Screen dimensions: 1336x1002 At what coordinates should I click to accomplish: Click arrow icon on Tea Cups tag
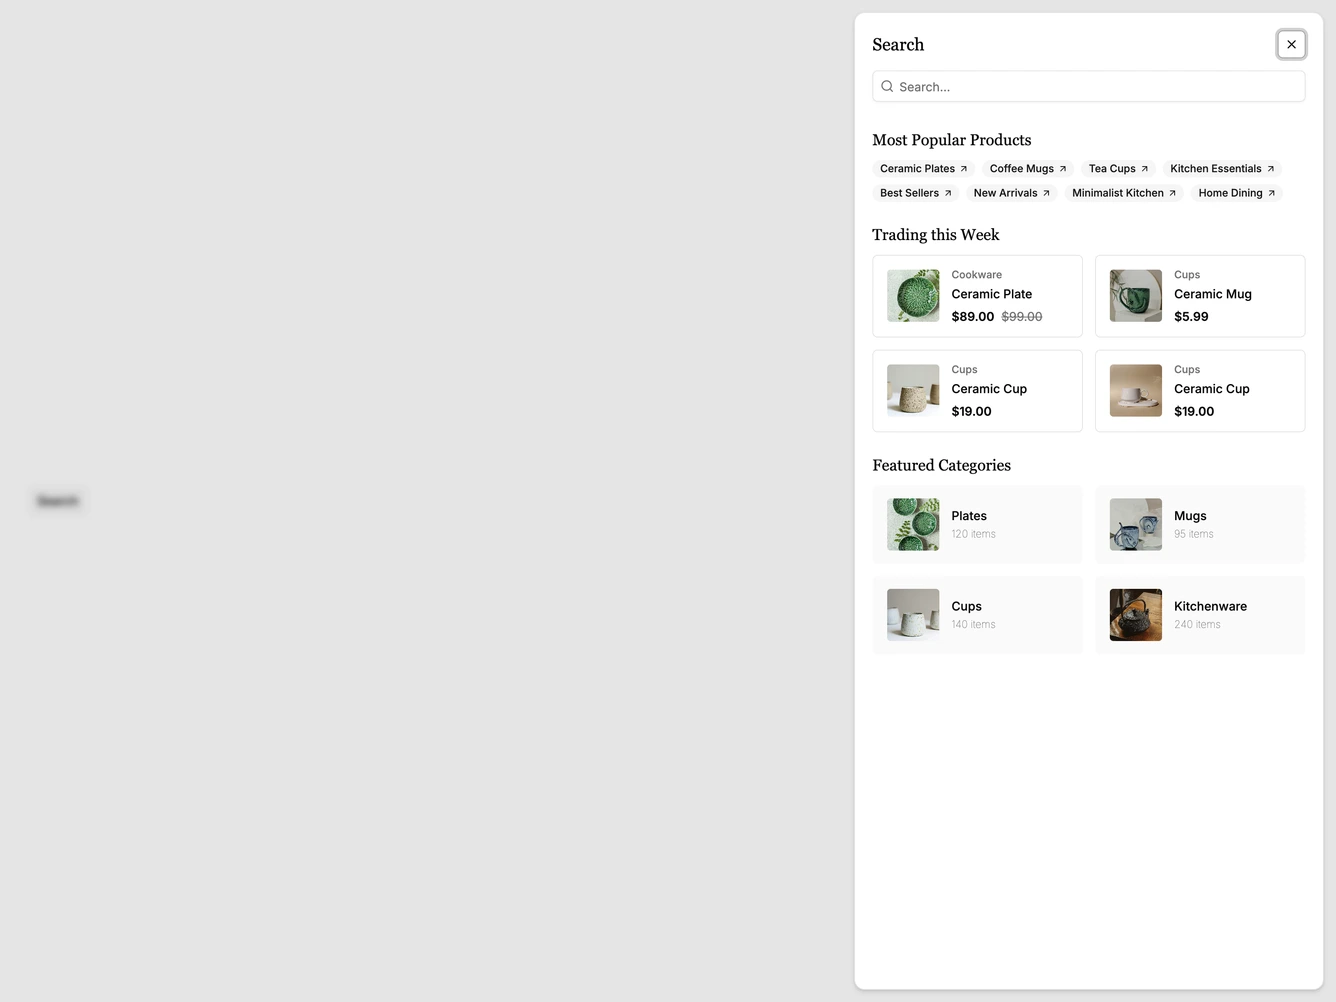[1145, 169]
